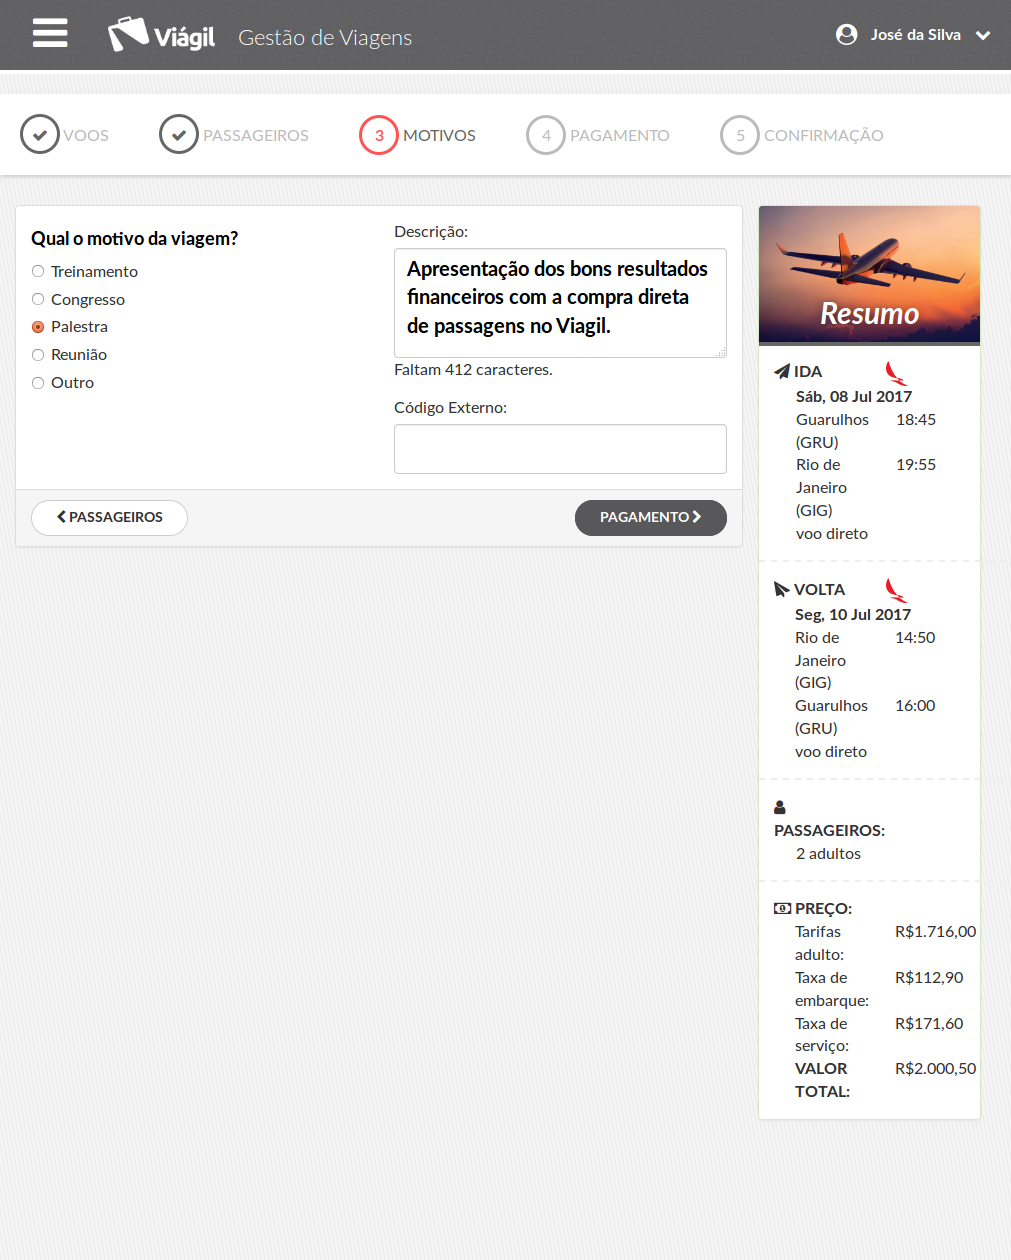Click in the Descrição text area
This screenshot has height=1260, width=1011.
coord(560,303)
